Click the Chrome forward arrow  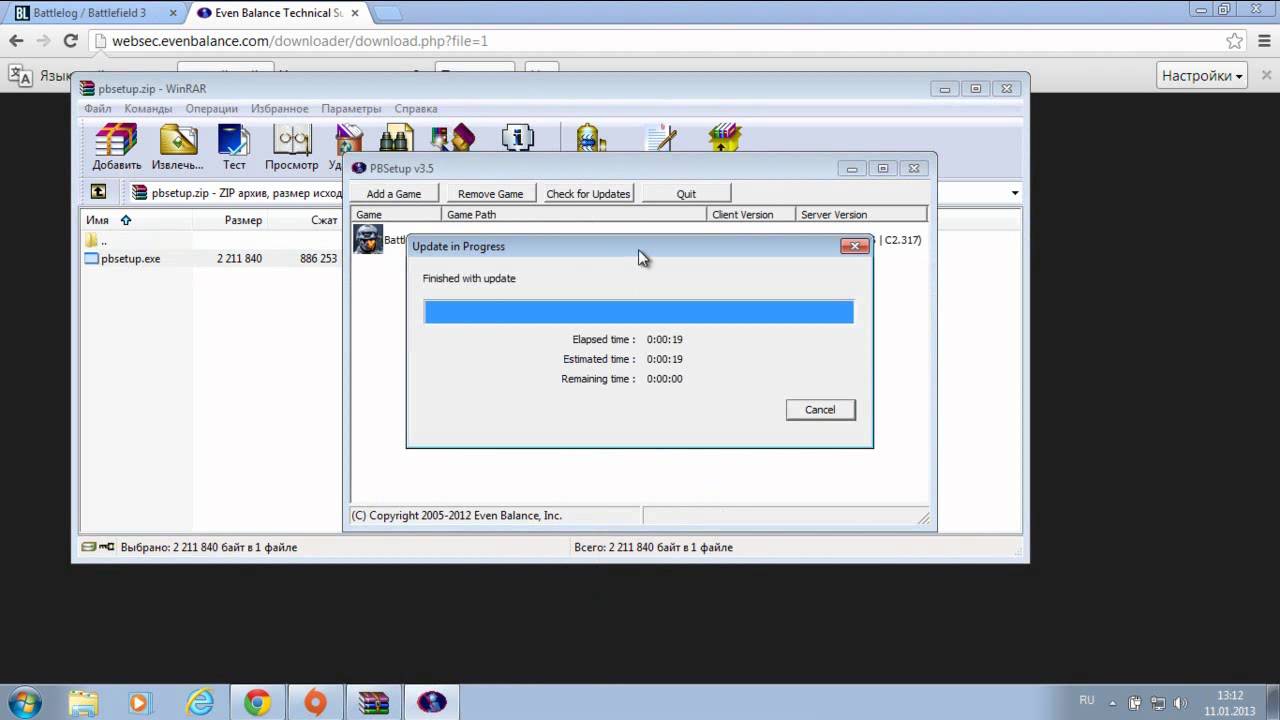pyautogui.click(x=43, y=41)
